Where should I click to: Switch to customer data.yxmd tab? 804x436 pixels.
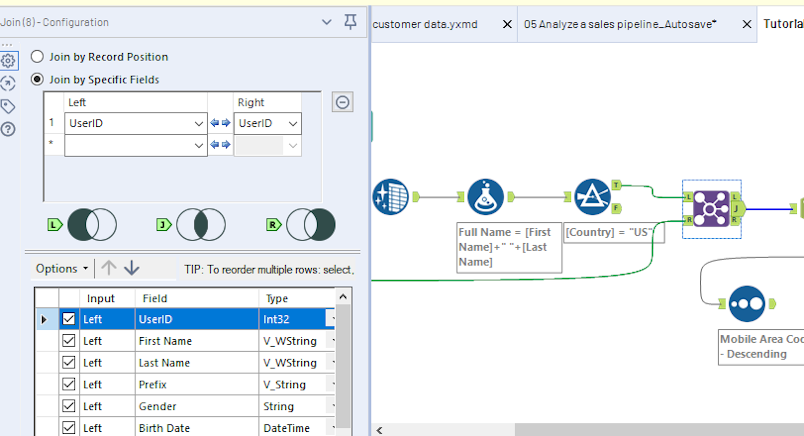click(425, 24)
